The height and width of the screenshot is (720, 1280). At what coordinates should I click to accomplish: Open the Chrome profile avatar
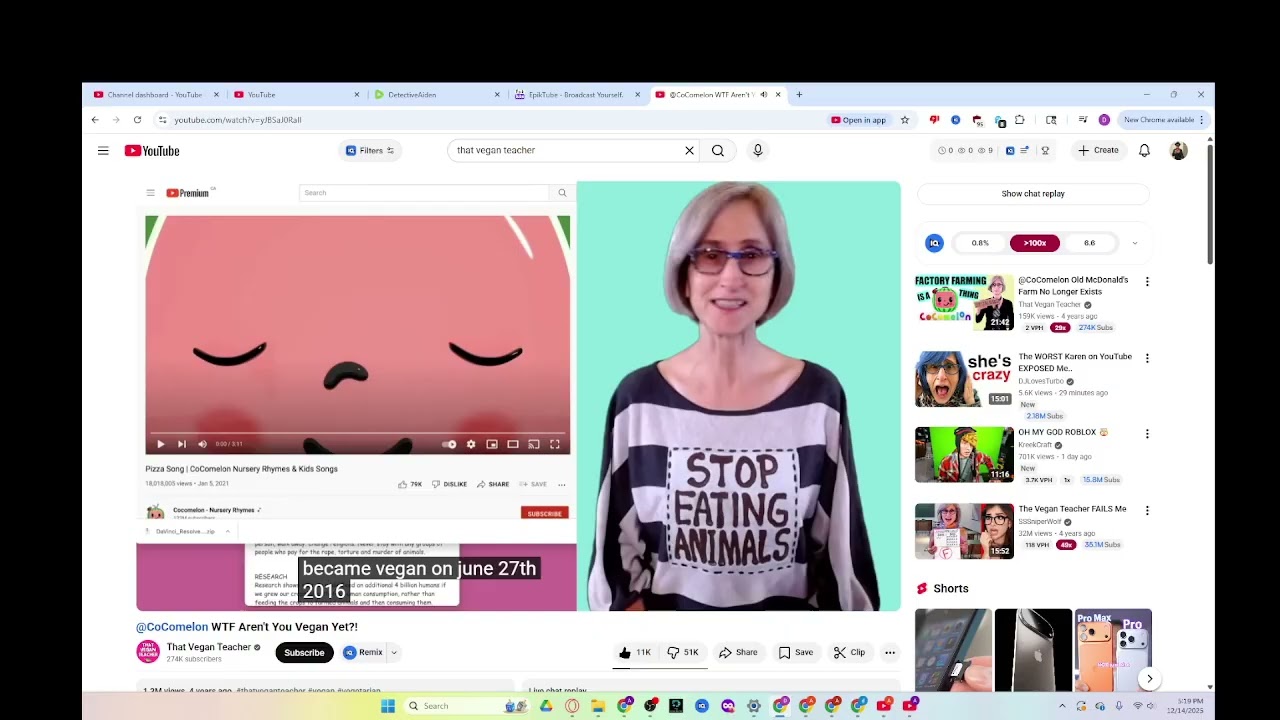[x=1104, y=120]
